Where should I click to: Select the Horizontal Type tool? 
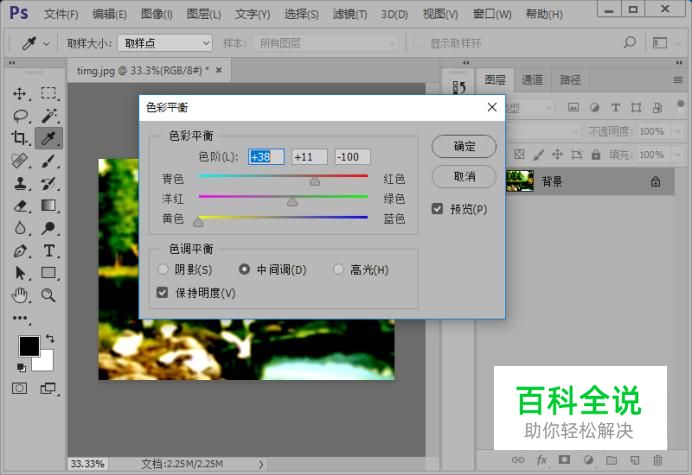(x=49, y=251)
